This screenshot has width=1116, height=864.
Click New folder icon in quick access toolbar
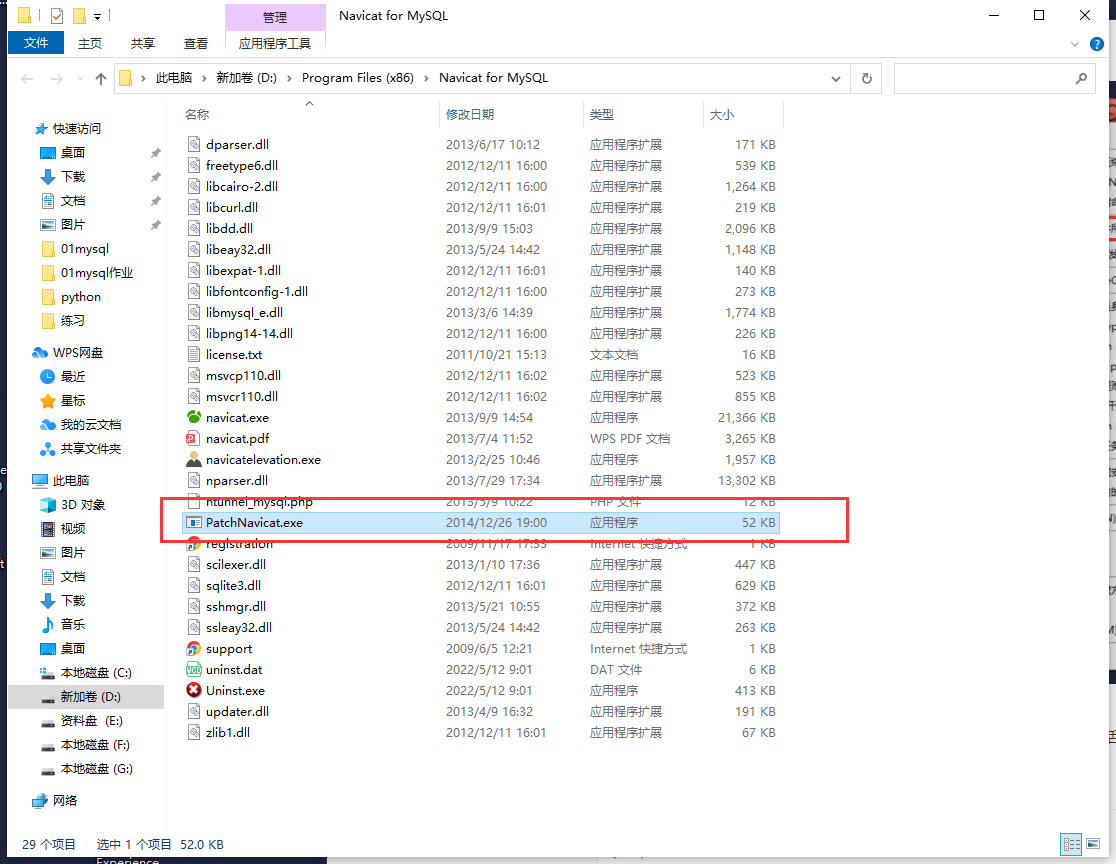79,15
